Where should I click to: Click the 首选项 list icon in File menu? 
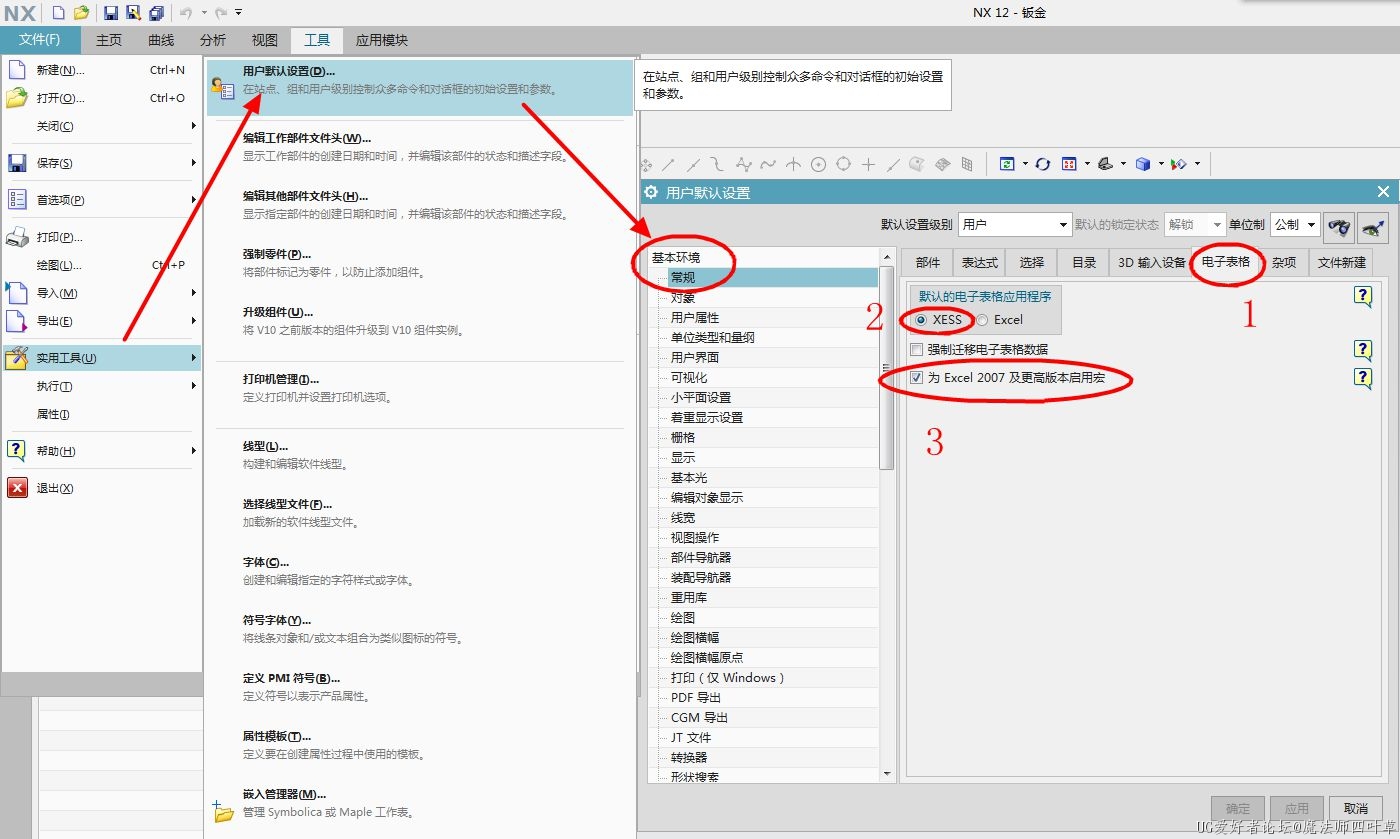(x=17, y=200)
